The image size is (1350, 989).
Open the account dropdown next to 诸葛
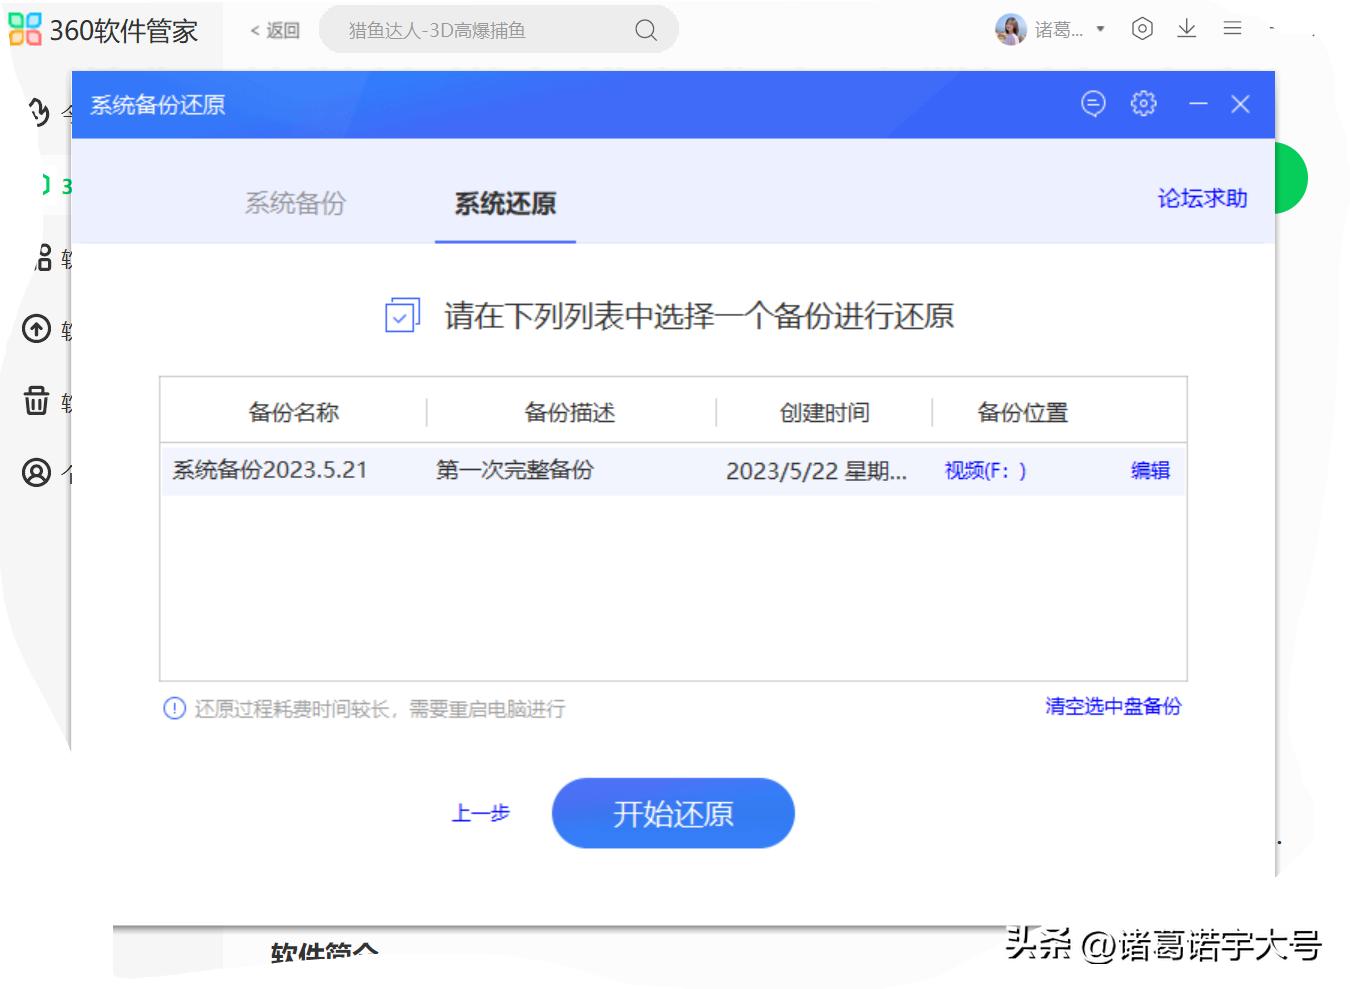(1100, 29)
